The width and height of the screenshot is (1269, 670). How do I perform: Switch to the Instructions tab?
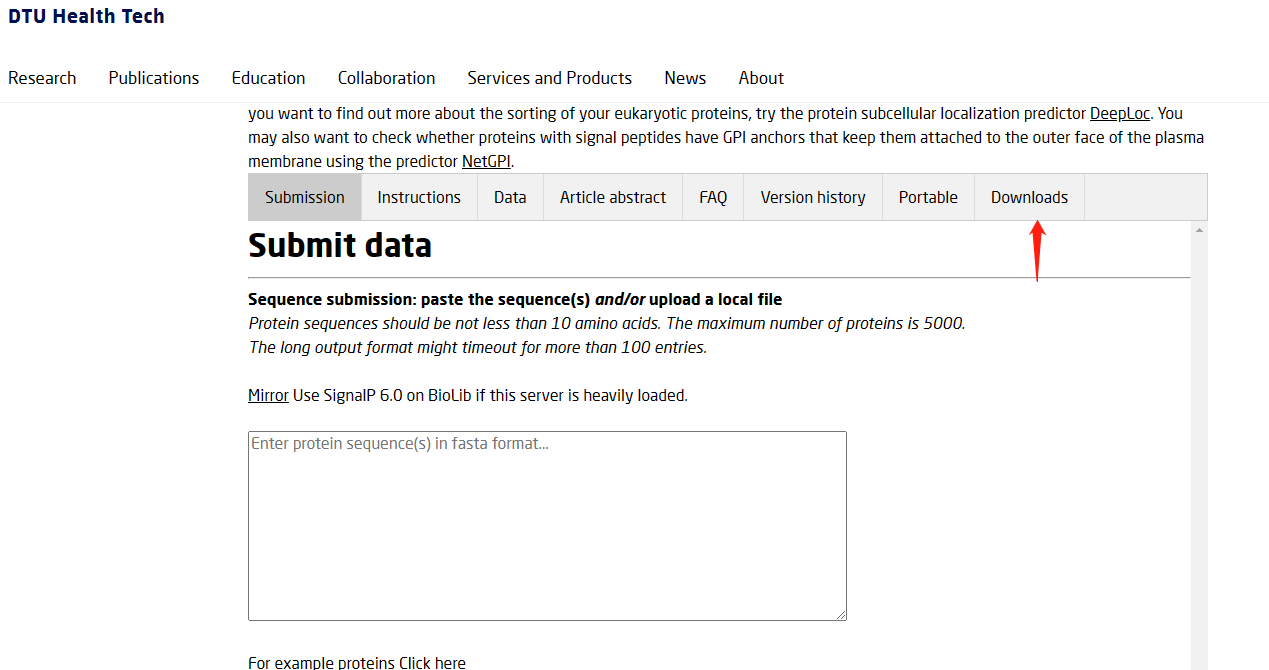[419, 197]
